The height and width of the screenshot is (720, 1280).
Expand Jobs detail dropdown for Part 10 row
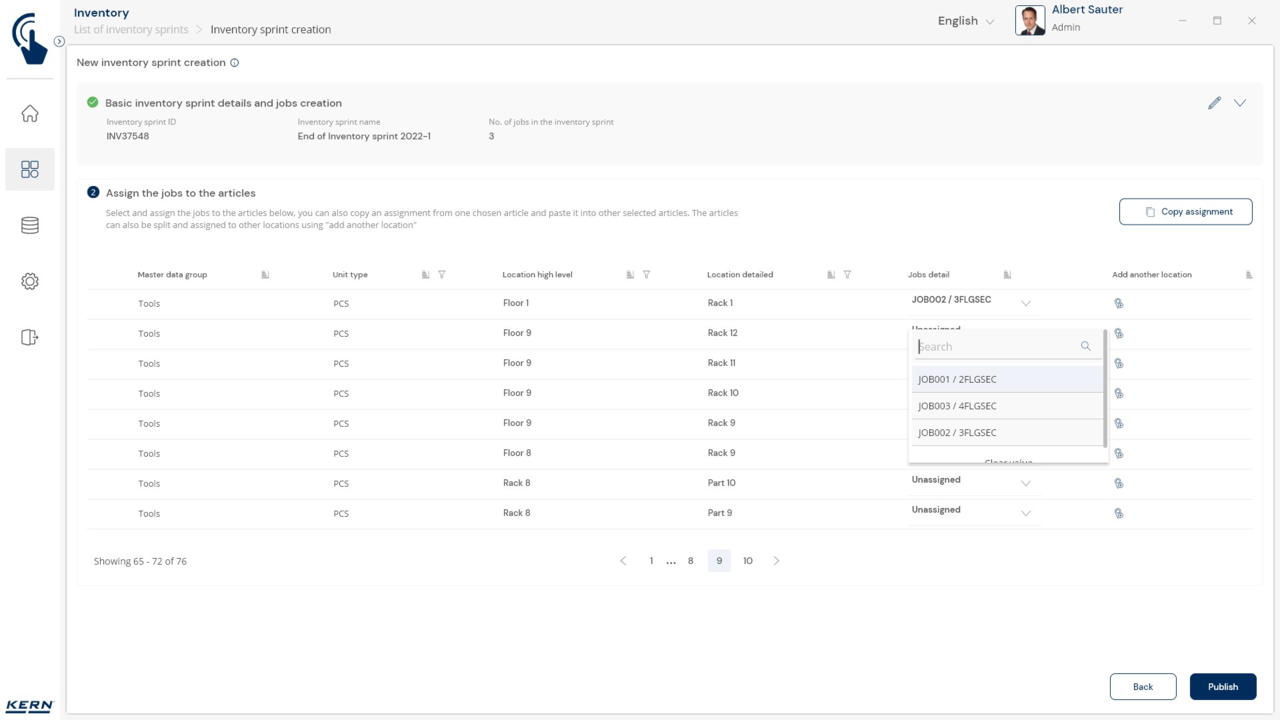point(1025,483)
